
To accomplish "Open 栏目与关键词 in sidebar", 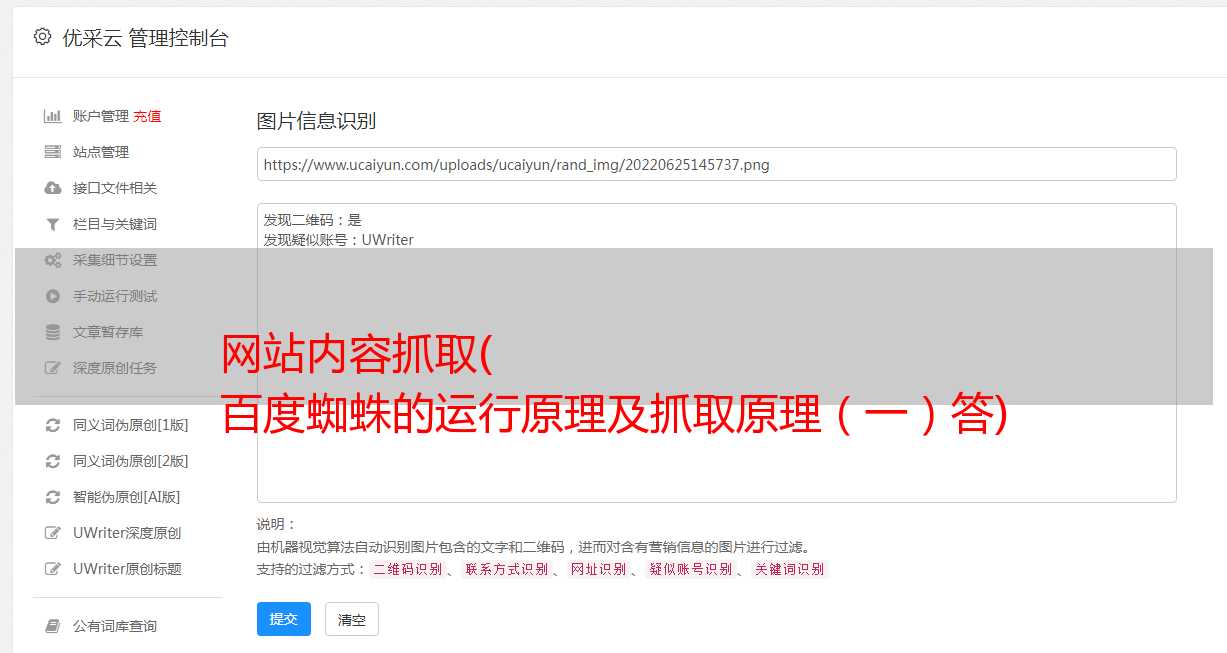I will click(x=115, y=224).
